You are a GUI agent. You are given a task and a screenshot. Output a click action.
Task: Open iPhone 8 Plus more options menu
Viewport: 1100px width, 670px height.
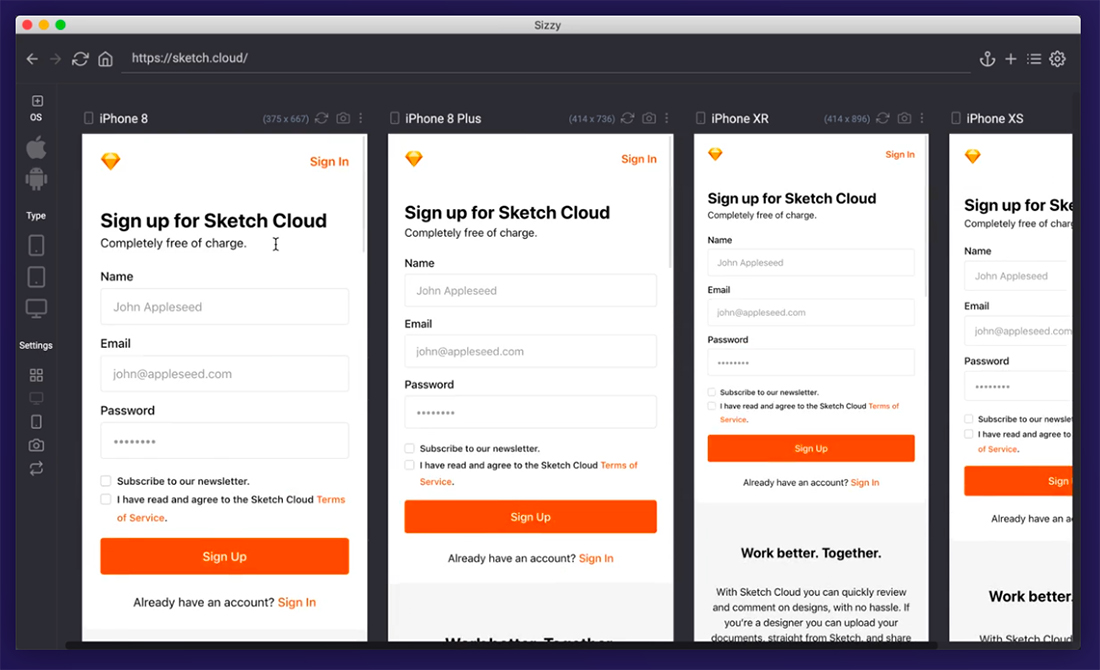(x=667, y=119)
